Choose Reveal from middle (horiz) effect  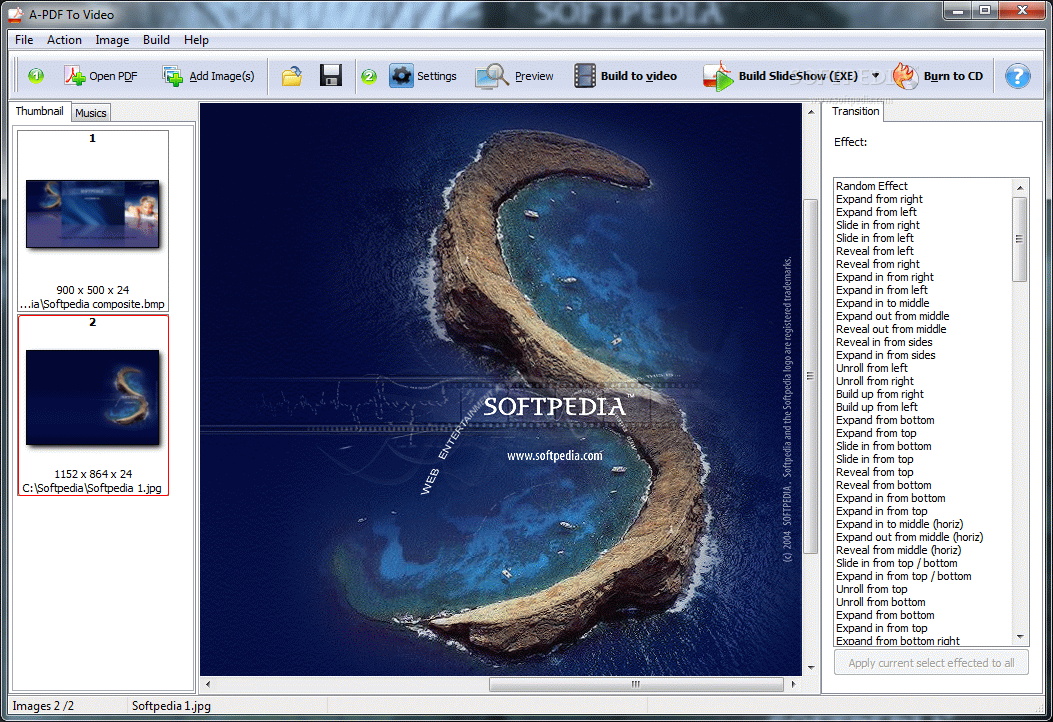[x=899, y=550]
